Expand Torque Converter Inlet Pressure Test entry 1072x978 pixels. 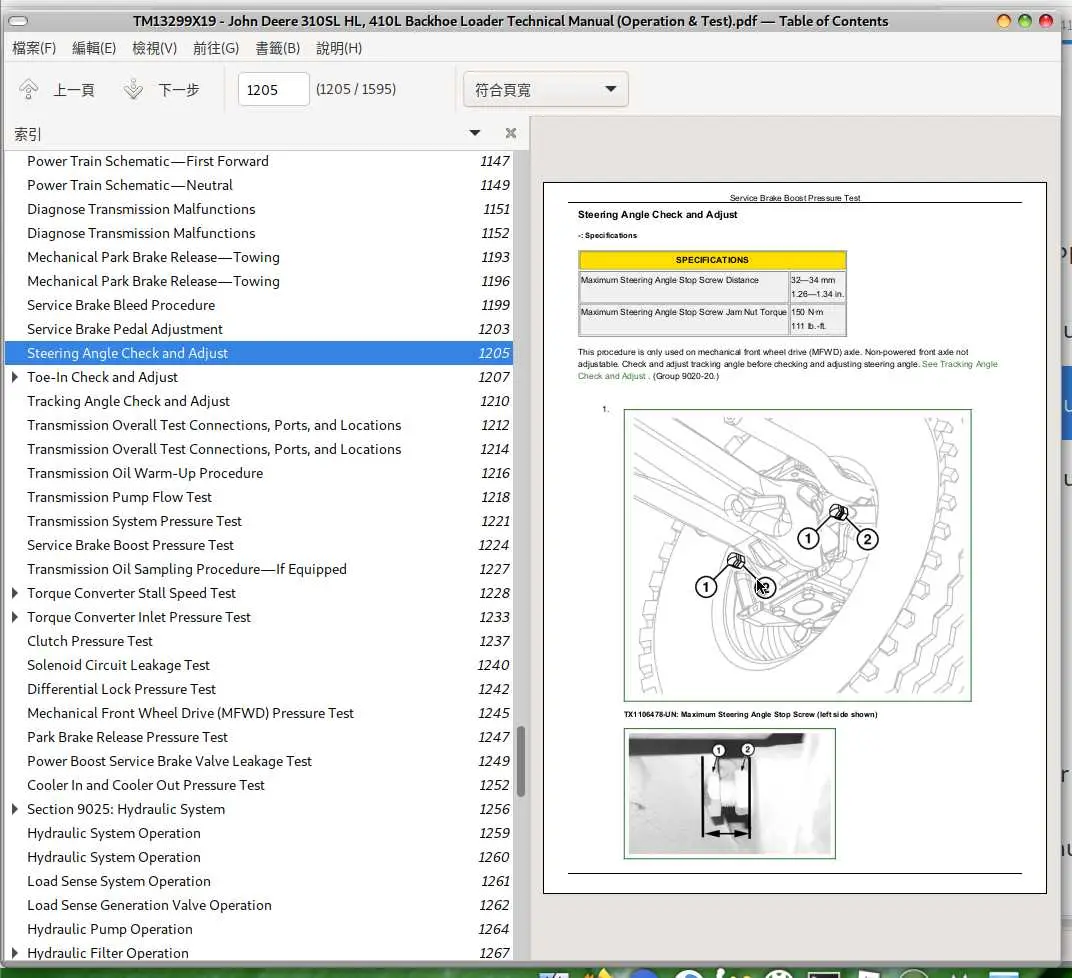point(14,616)
